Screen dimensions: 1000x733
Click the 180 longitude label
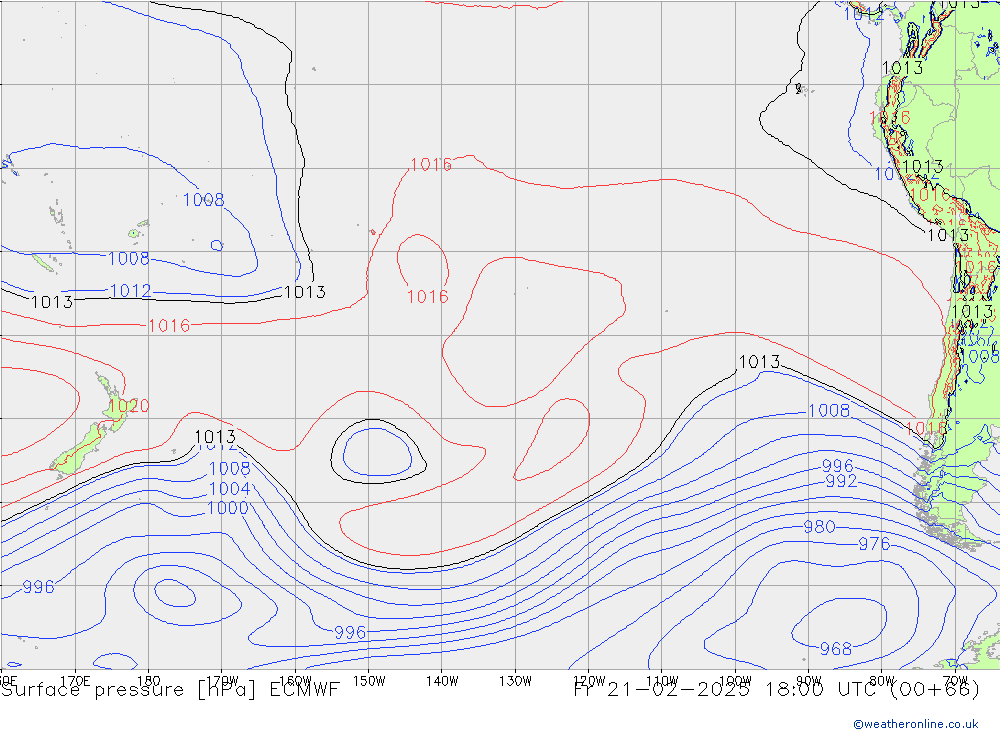(x=149, y=681)
